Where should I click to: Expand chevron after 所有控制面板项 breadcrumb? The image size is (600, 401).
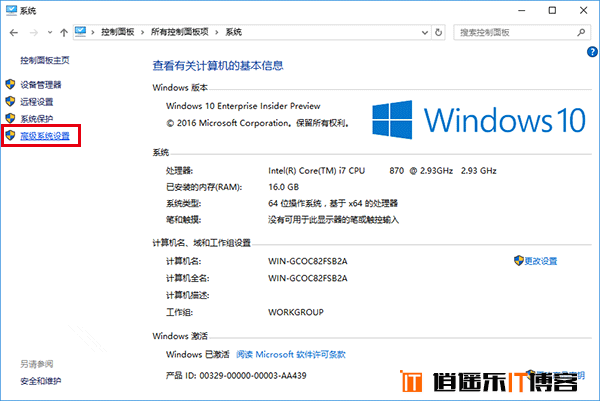[x=217, y=33]
